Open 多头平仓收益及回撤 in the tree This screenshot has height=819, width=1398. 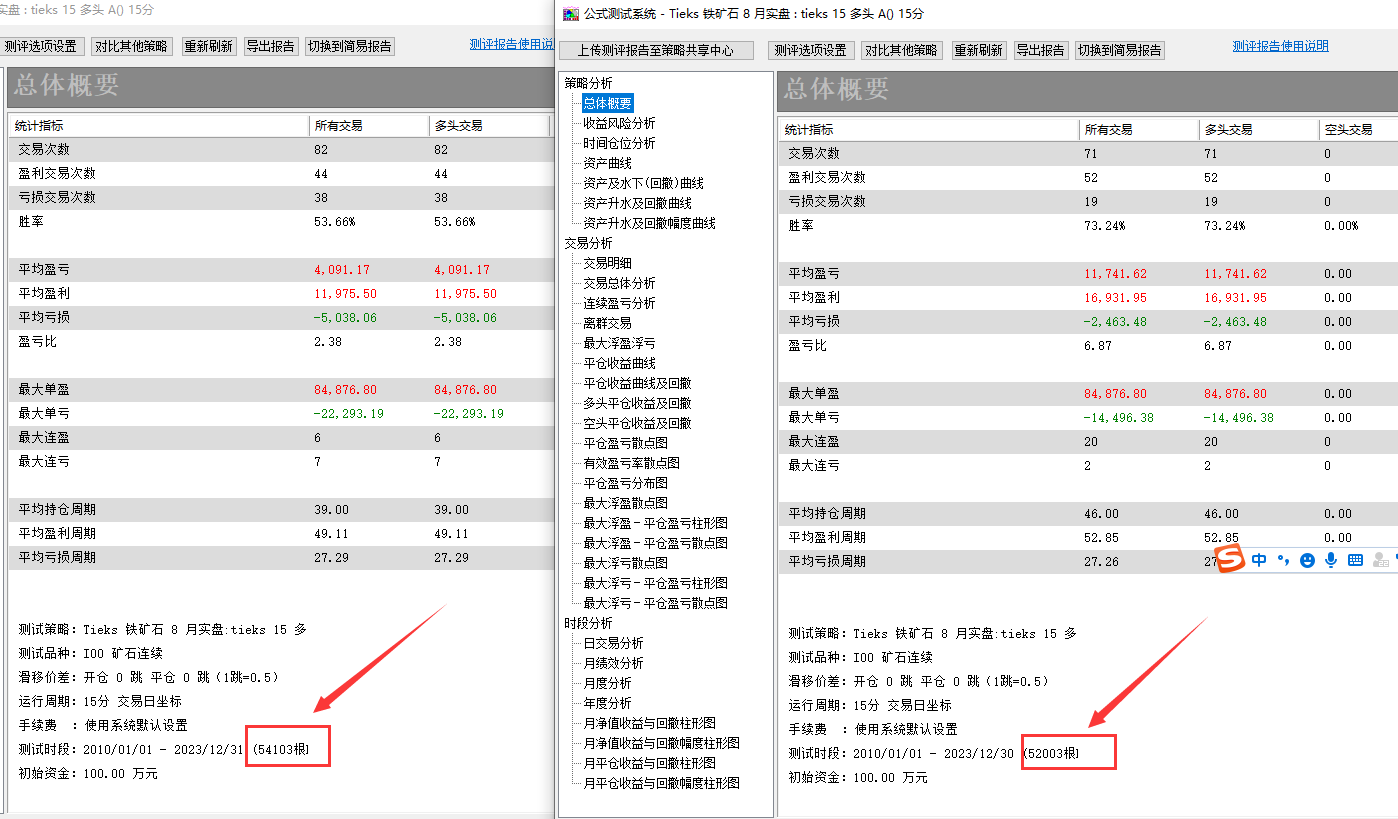click(x=638, y=403)
